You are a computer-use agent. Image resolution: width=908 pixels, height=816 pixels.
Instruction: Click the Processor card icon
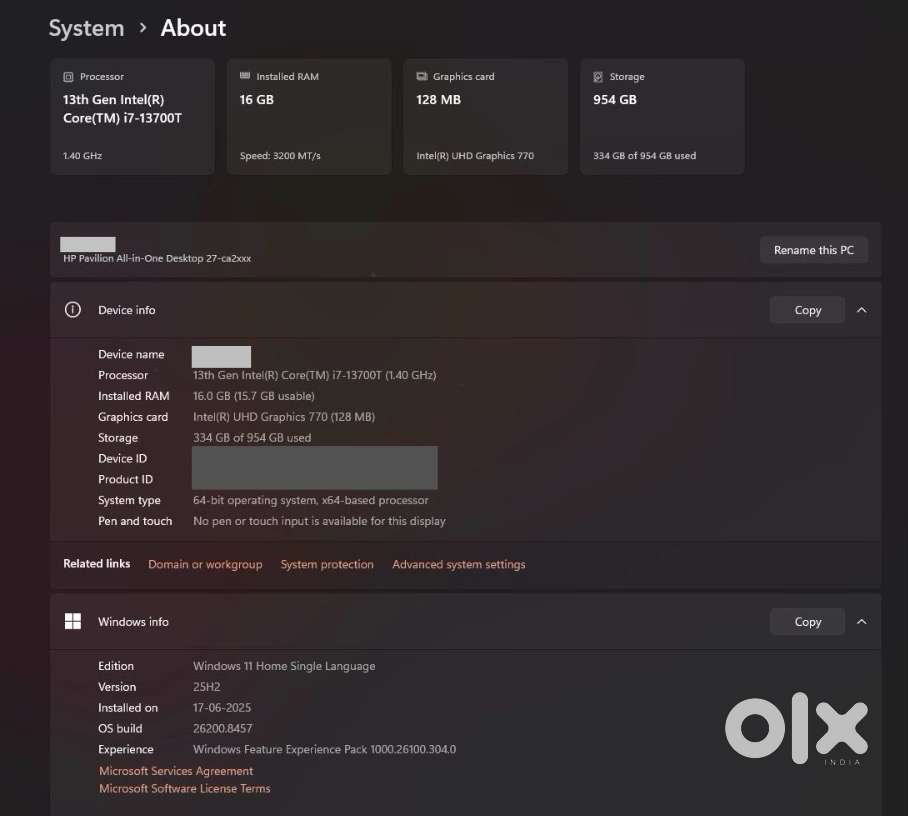[x=68, y=76]
